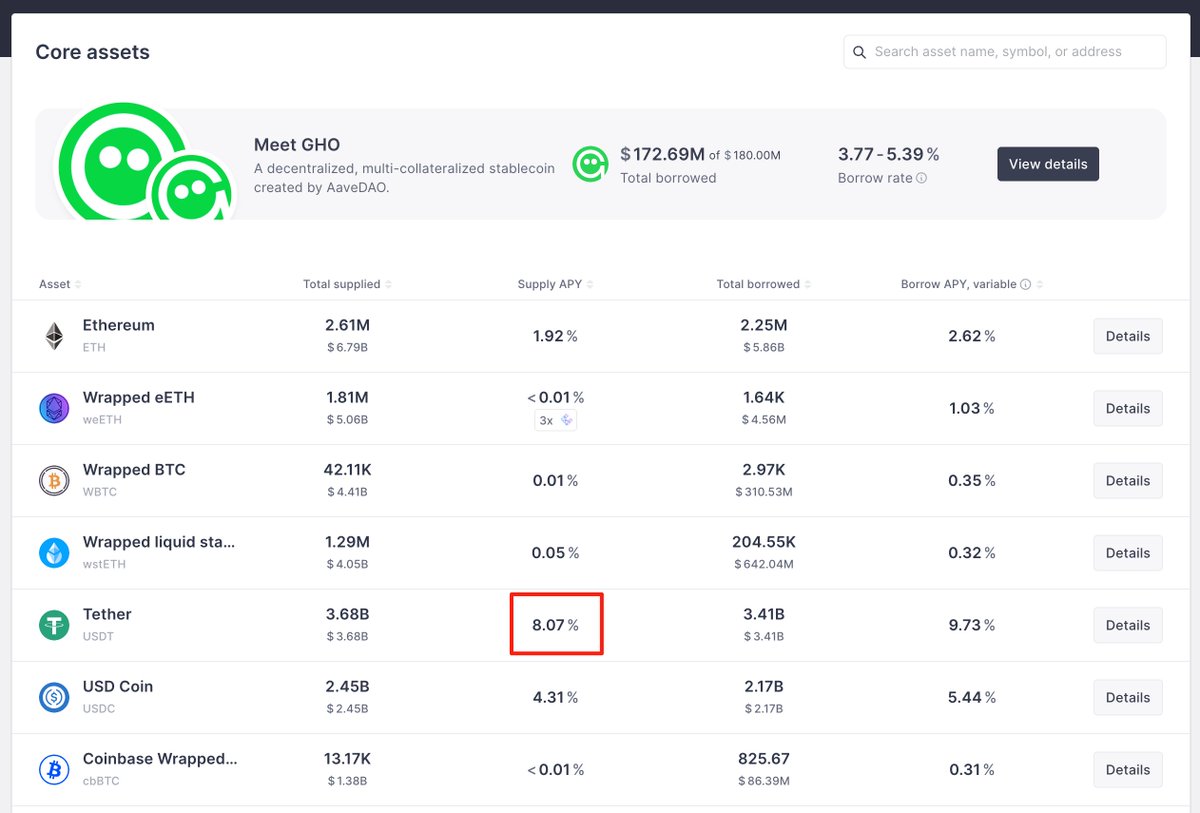
Task: Open Details for Tether
Action: pos(1128,625)
